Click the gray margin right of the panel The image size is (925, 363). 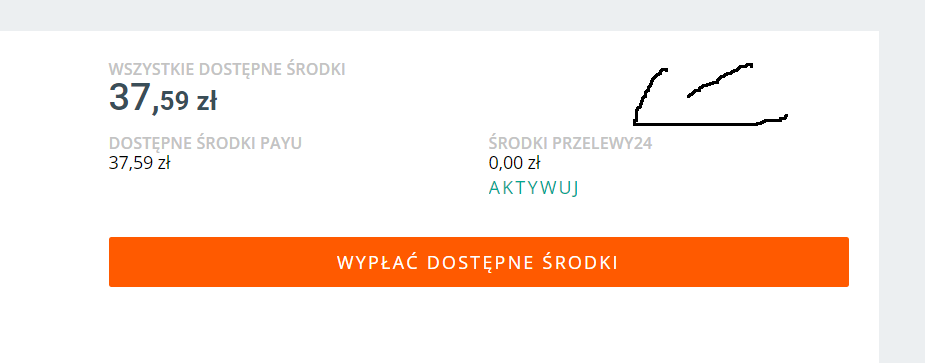tap(902, 197)
